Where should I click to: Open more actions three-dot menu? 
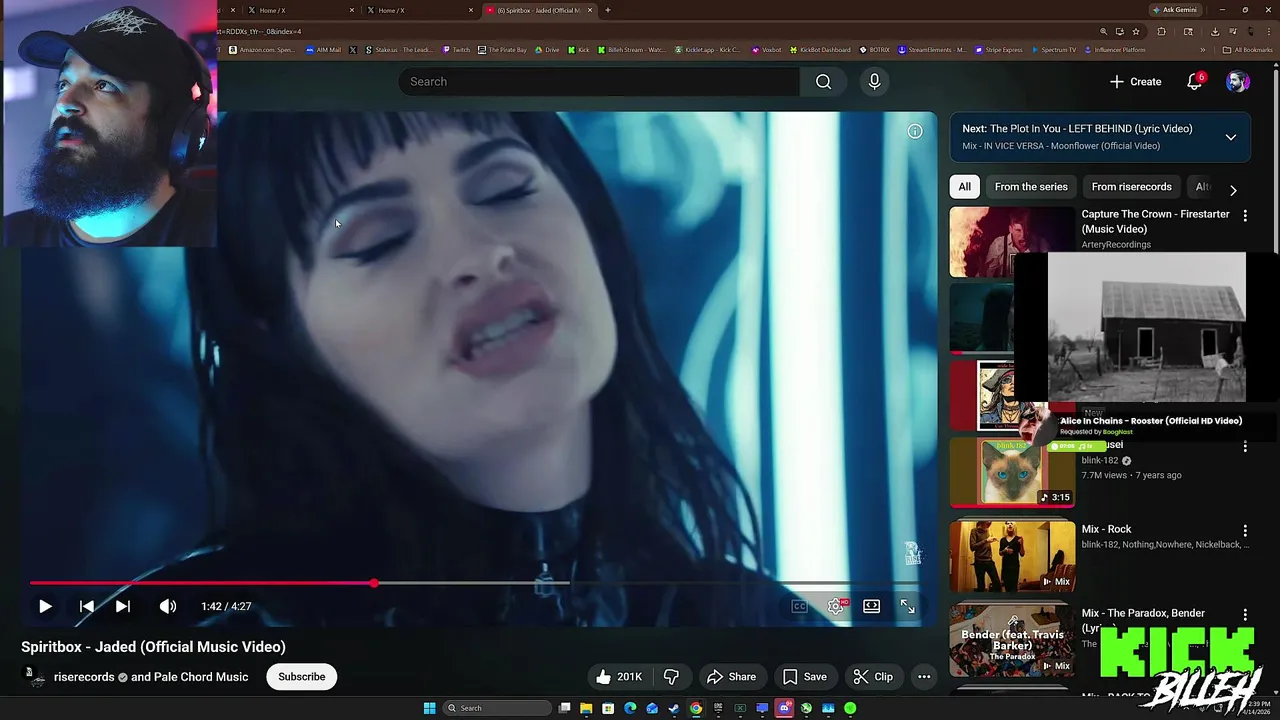click(924, 677)
